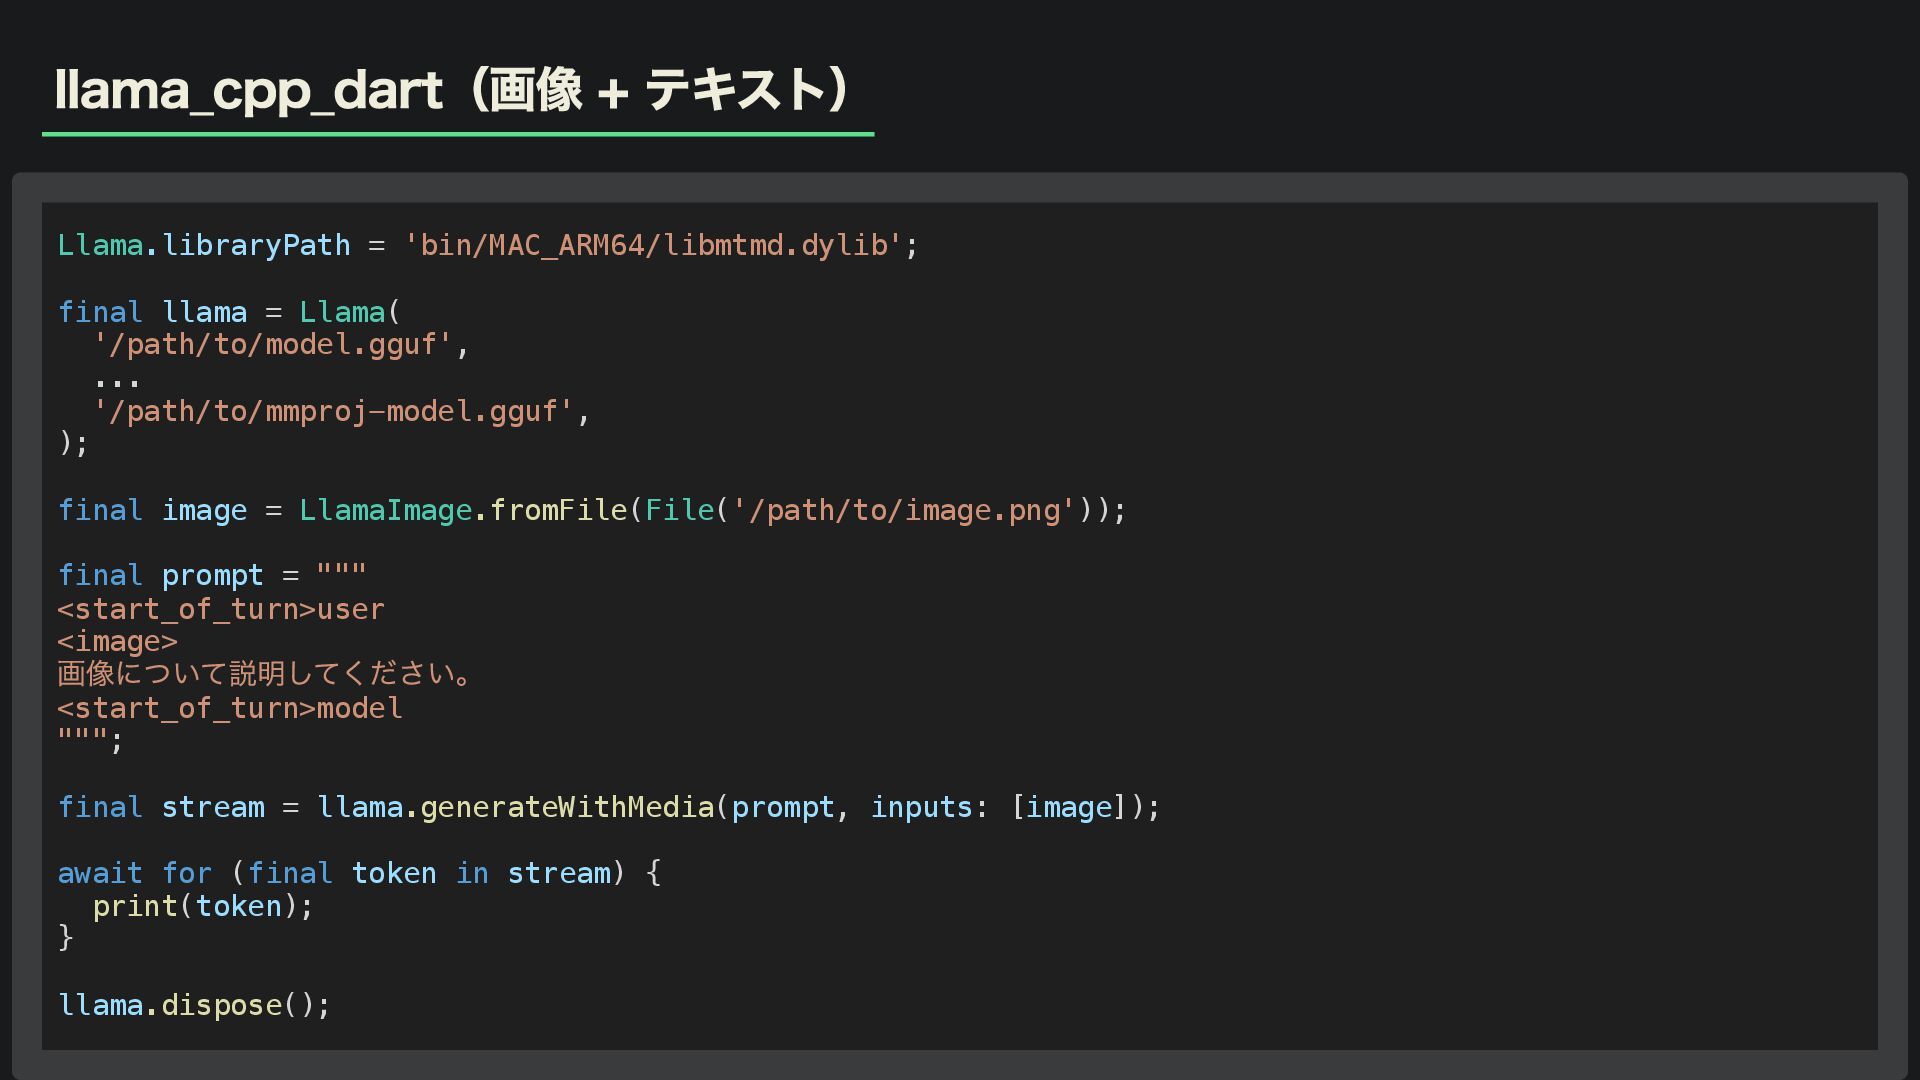Click the Llama.libraryPath assignment line
This screenshot has width=1920, height=1080.
[204, 245]
